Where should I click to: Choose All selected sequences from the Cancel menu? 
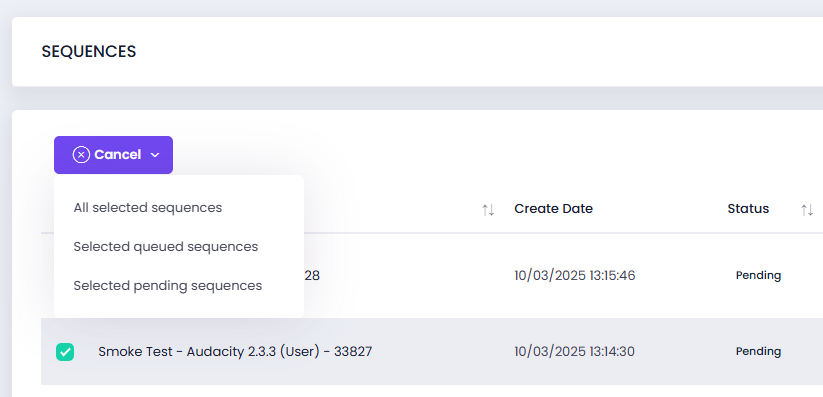(147, 207)
